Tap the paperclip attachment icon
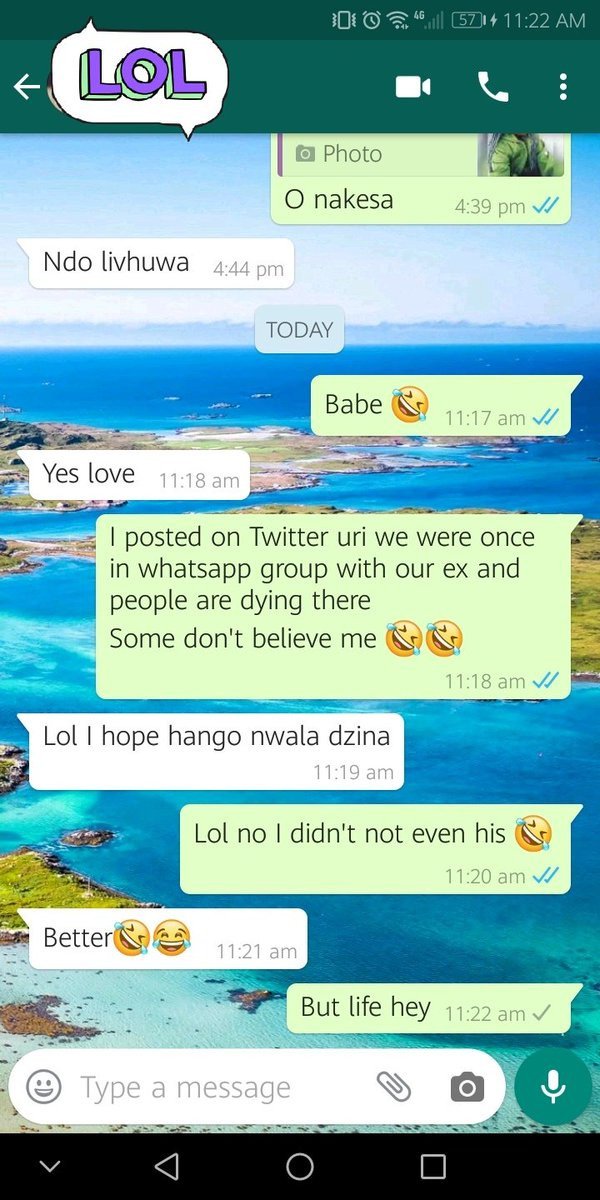The width and height of the screenshot is (600, 1200). (x=394, y=1087)
